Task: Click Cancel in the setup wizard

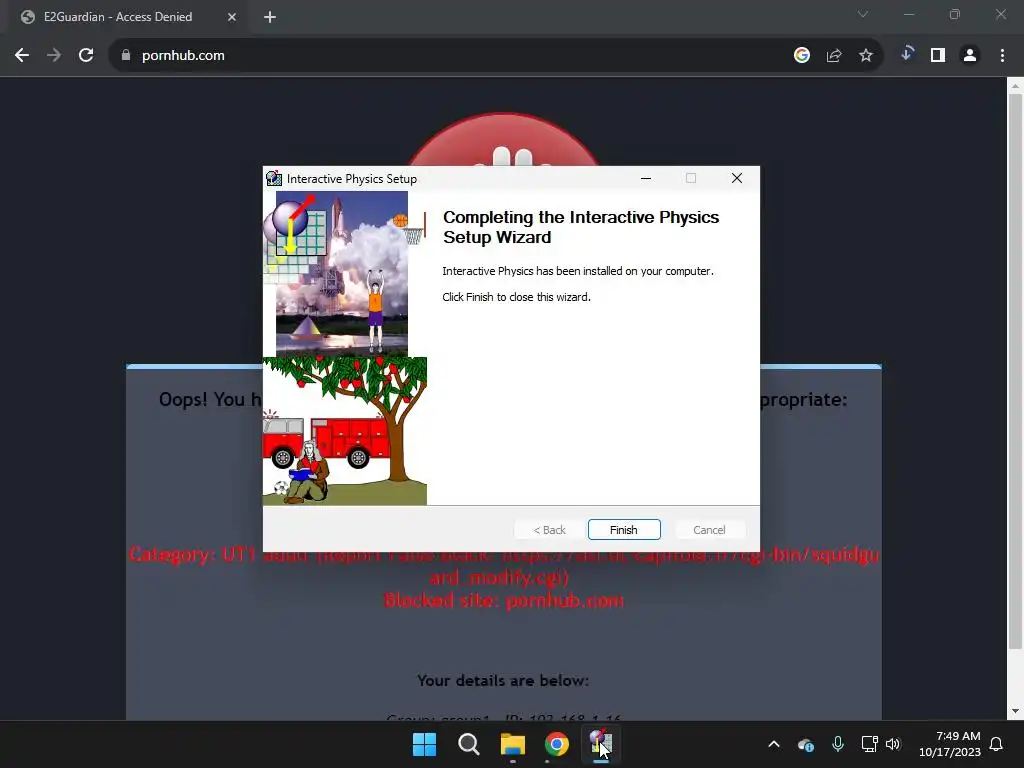Action: point(709,530)
